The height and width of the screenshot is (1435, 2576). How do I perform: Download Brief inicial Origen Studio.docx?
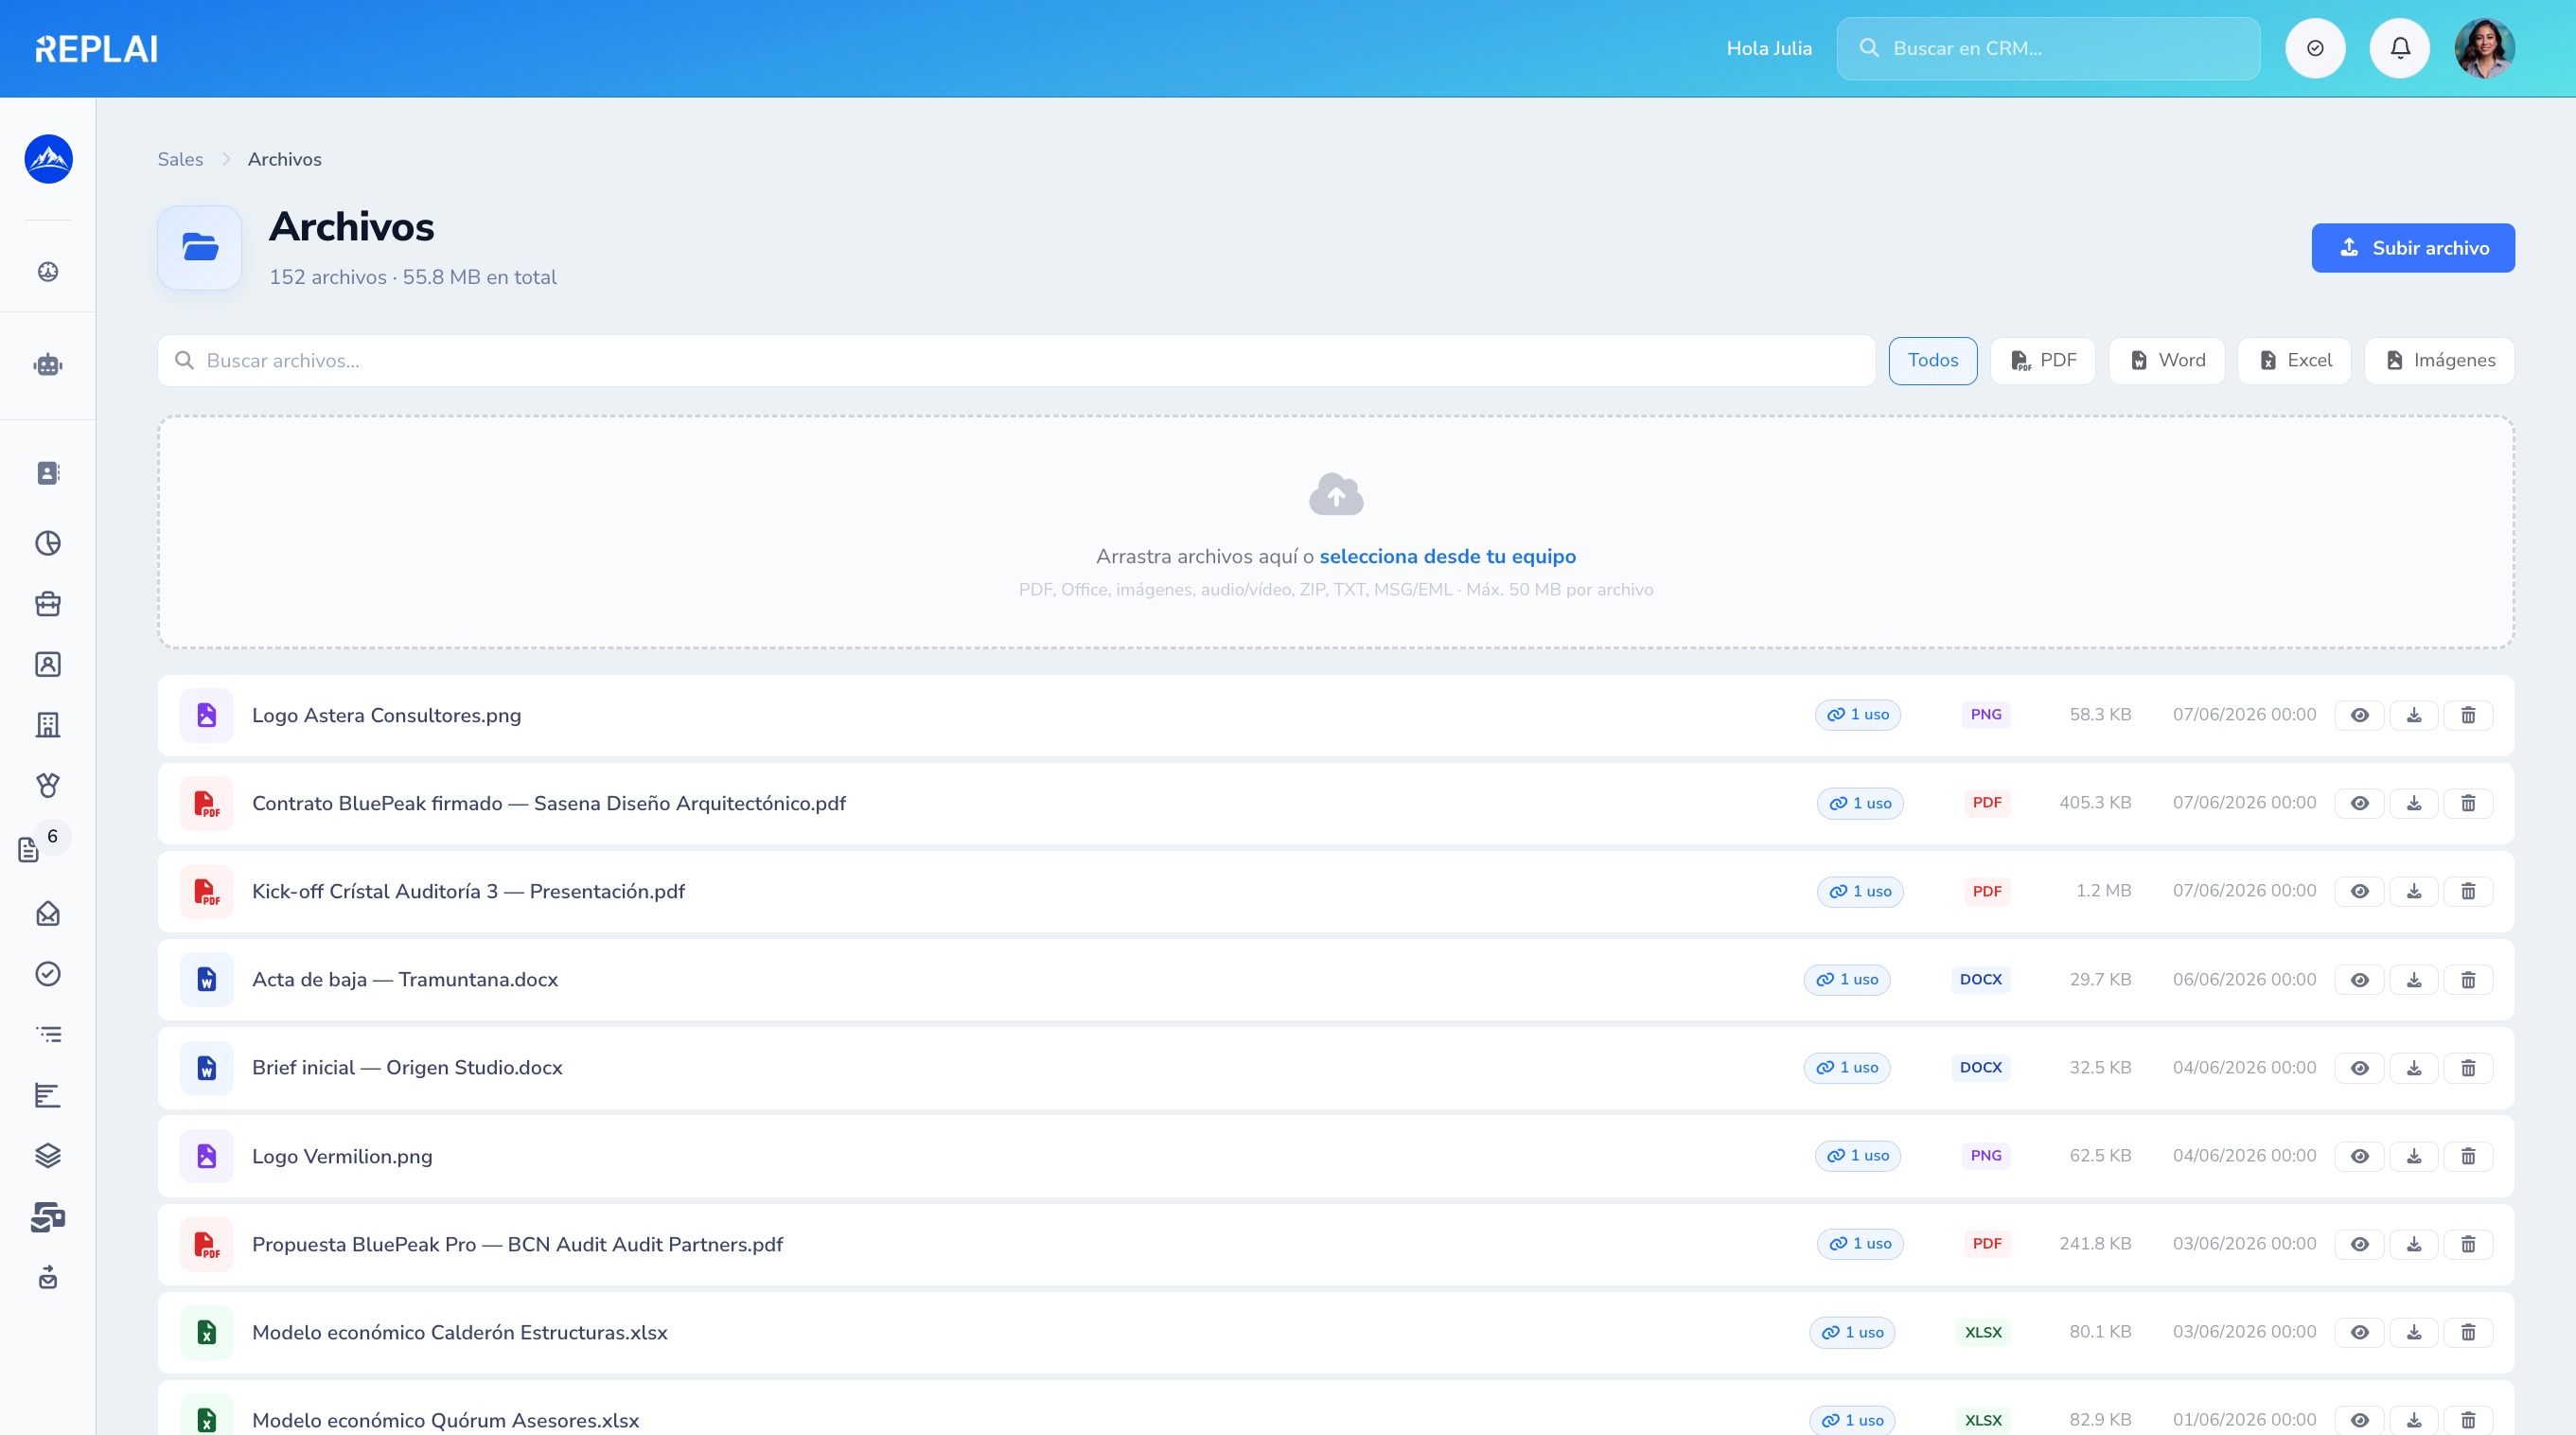click(x=2414, y=1068)
